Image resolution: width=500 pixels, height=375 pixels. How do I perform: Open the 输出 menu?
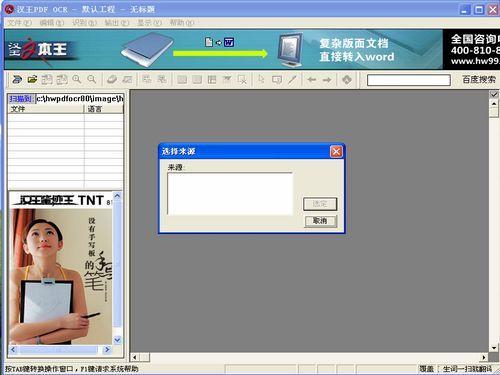117,23
